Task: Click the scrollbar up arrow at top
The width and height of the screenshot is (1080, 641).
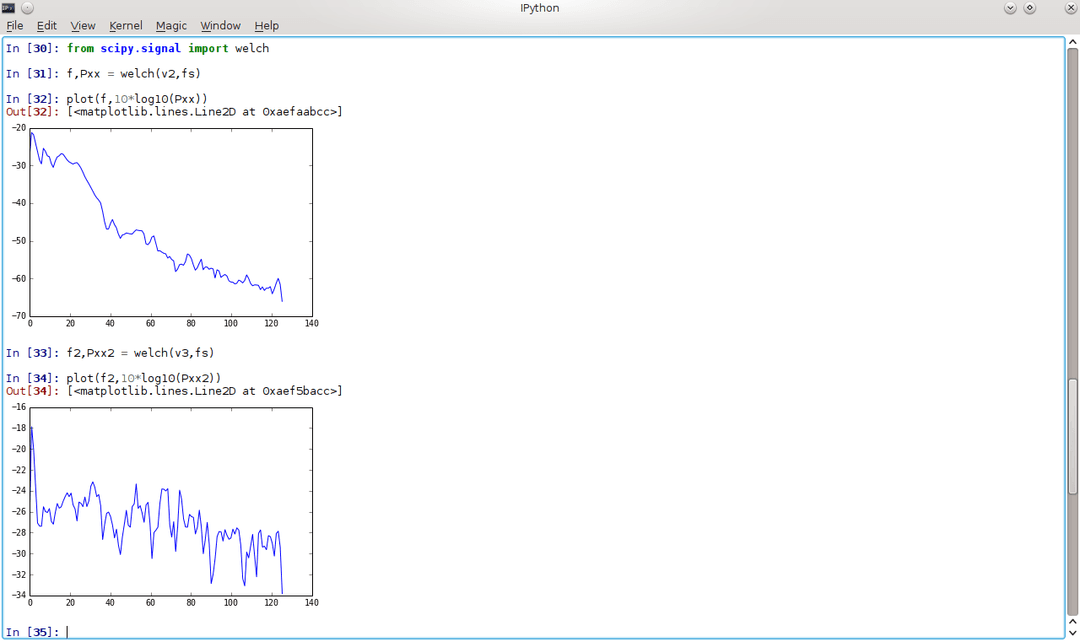Action: pyautogui.click(x=1072, y=43)
